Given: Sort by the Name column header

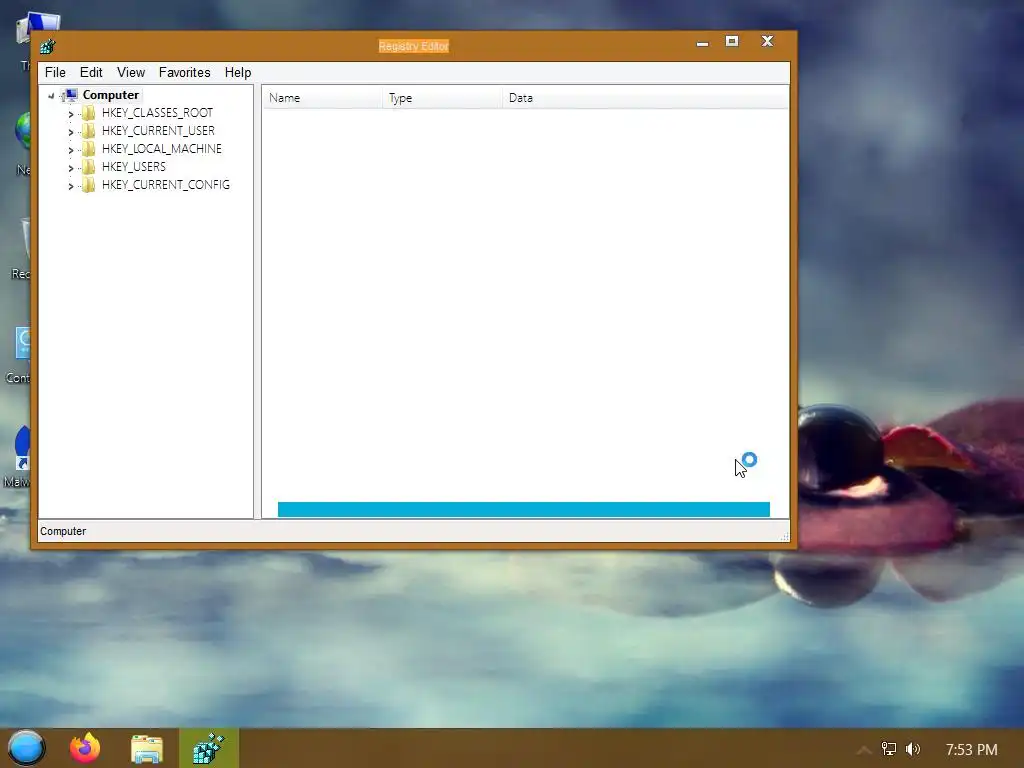Looking at the screenshot, I should point(322,98).
